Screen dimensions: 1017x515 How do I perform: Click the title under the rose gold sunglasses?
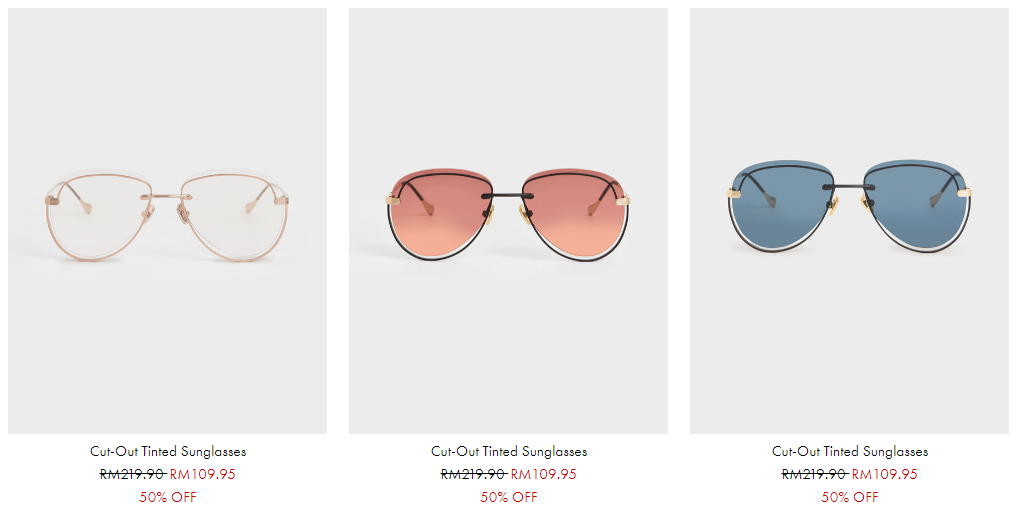168,451
